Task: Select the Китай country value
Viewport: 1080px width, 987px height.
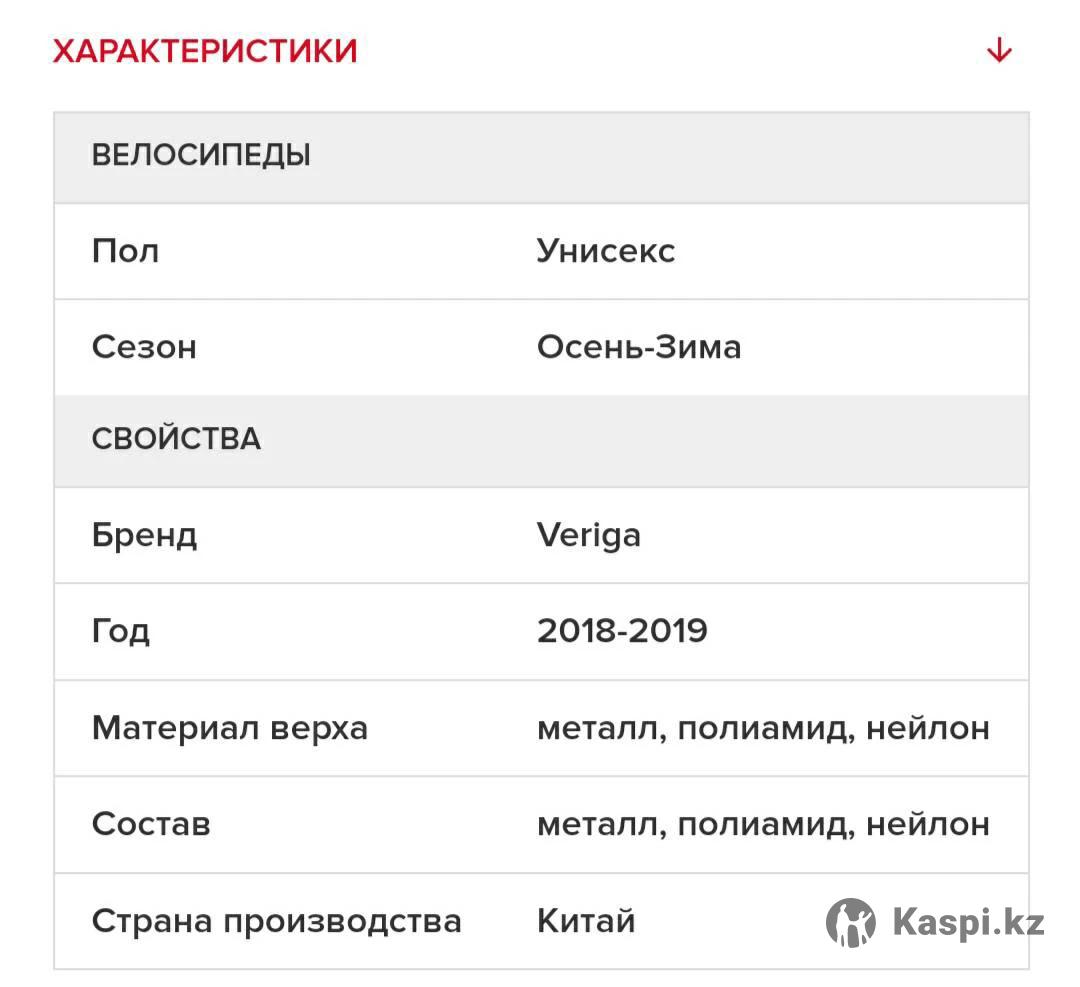Action: point(585,921)
